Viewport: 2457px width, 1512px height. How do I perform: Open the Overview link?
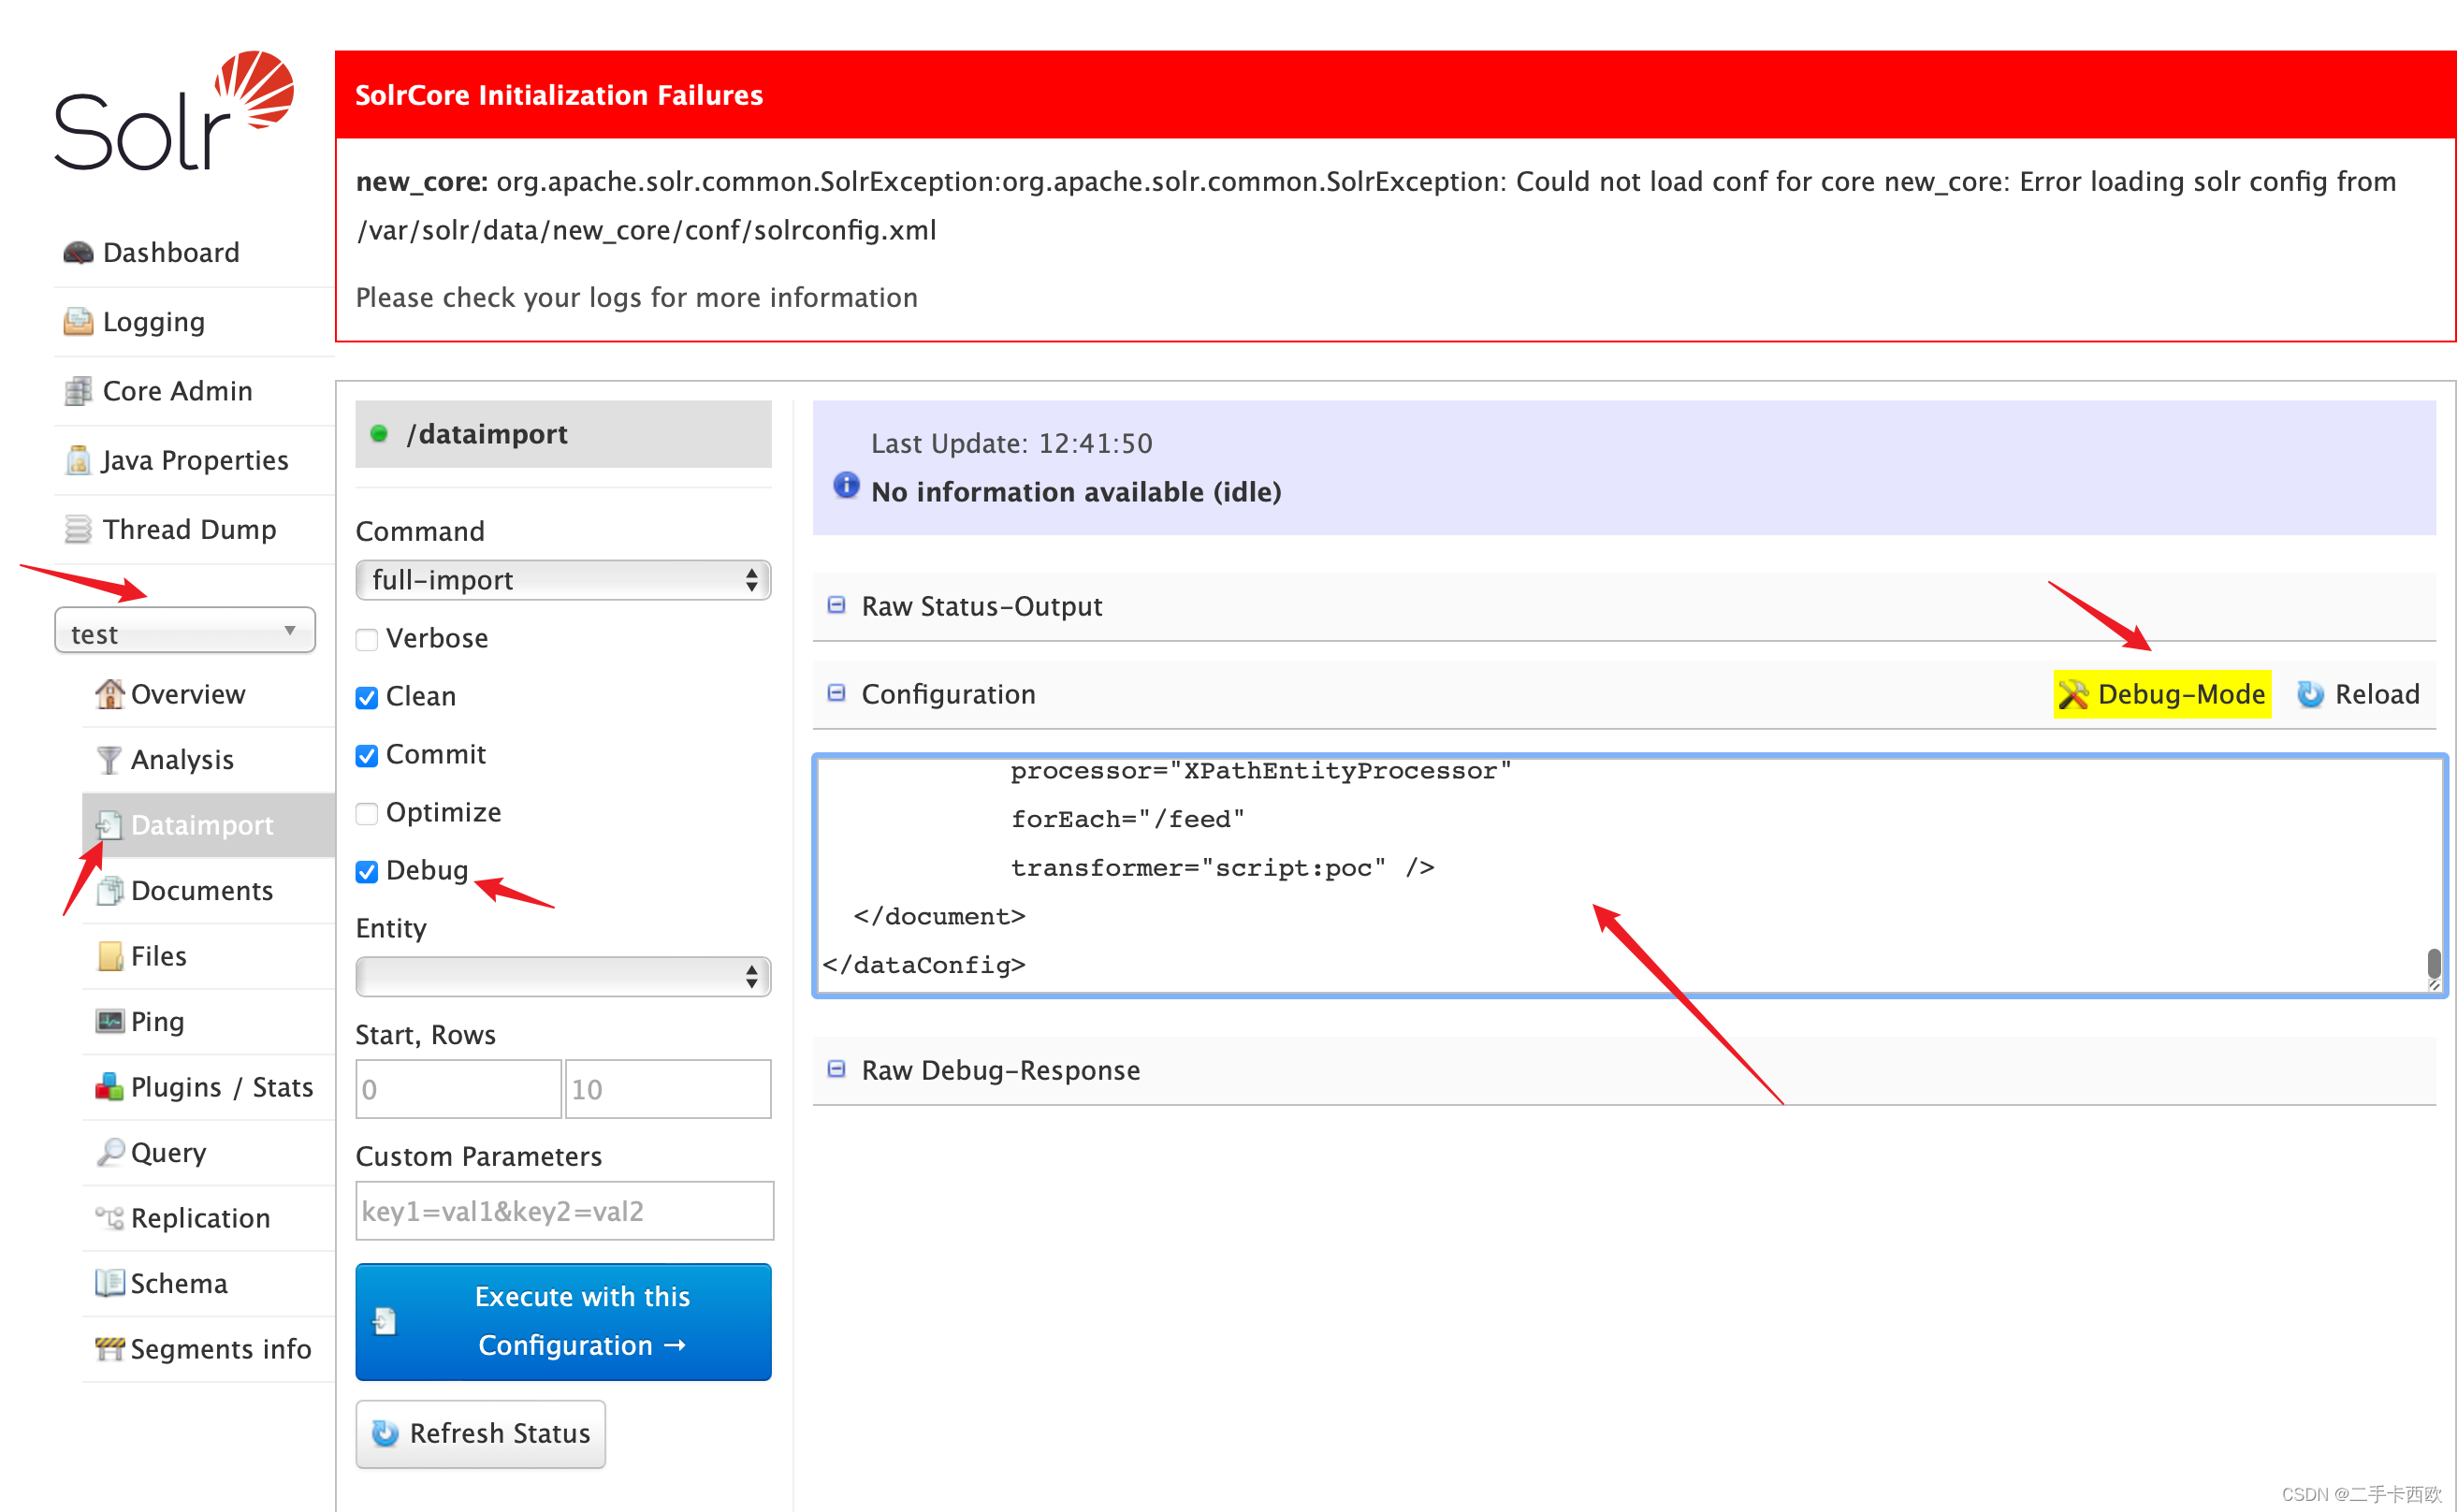188,693
